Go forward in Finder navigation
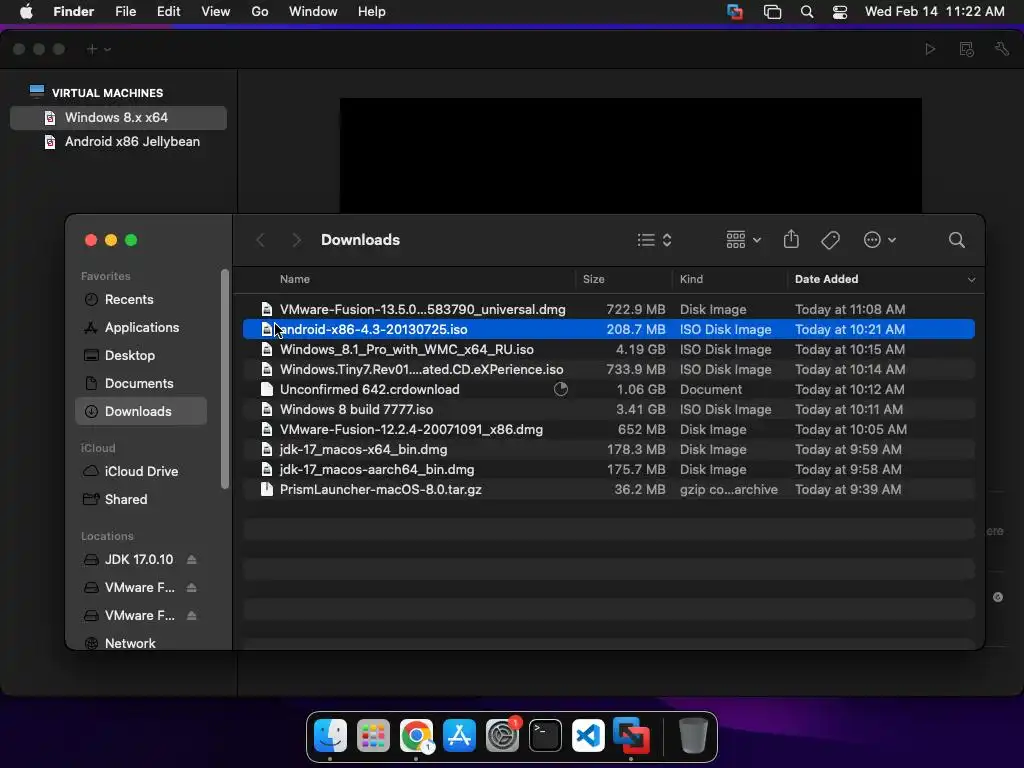1024x768 pixels. coord(296,240)
